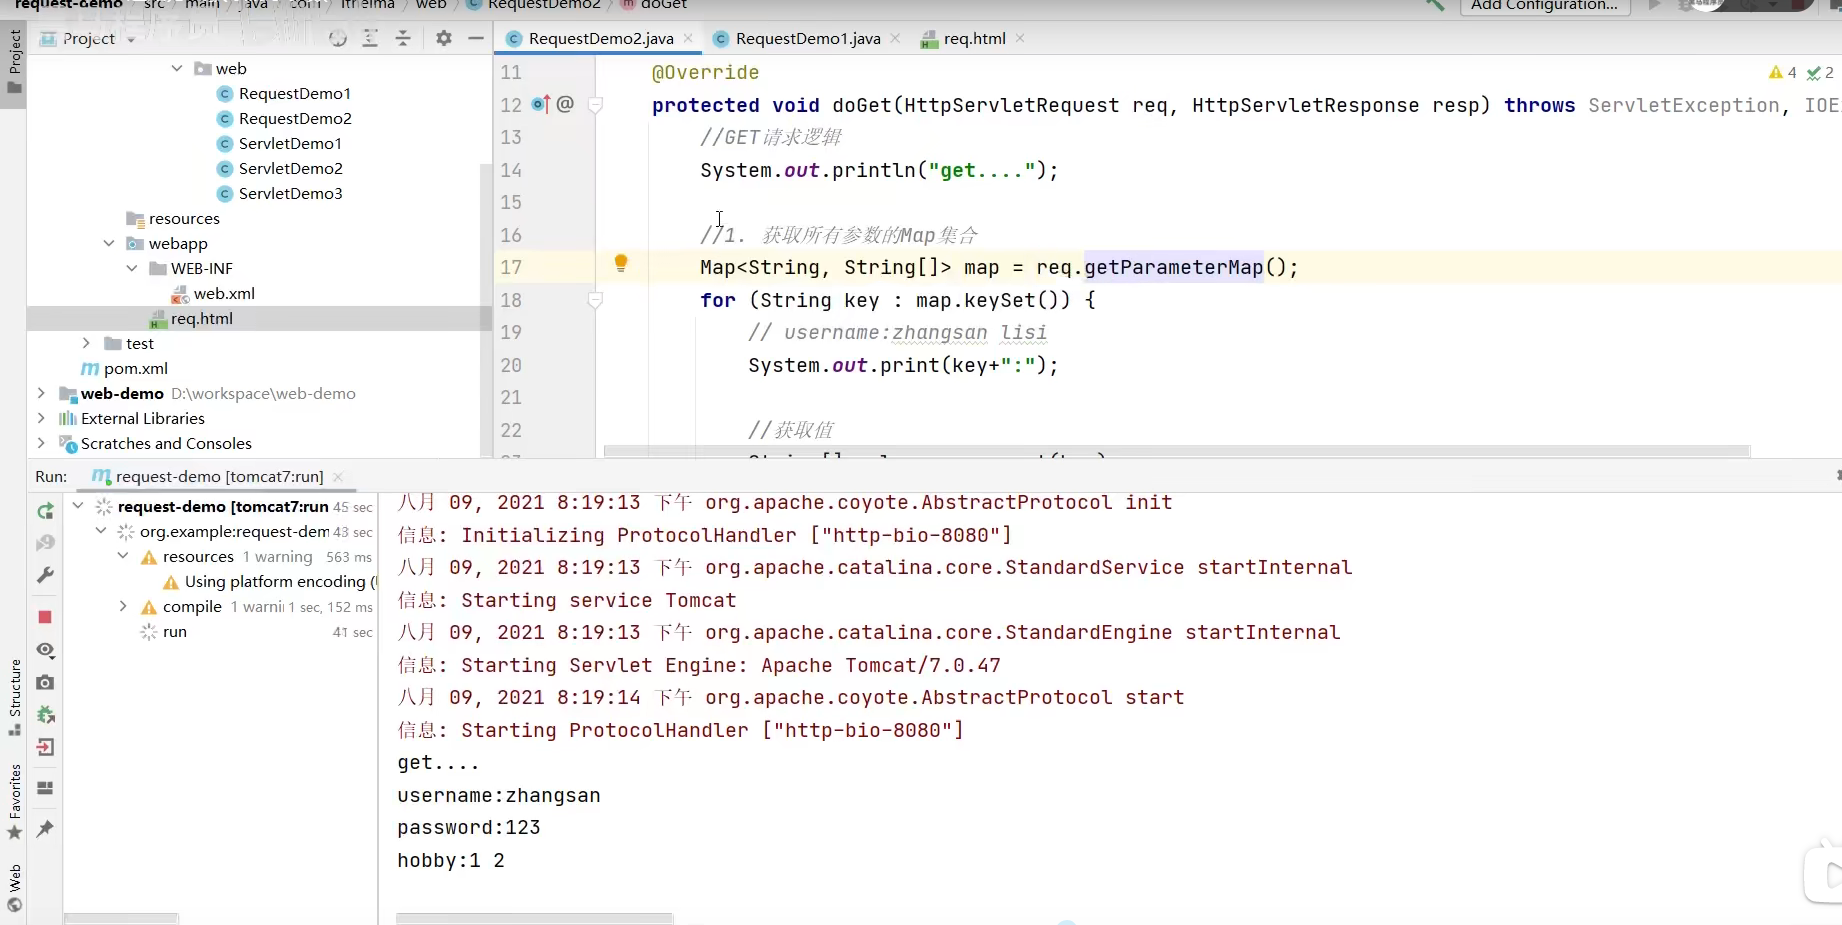The width and height of the screenshot is (1842, 925).
Task: Toggle the Project tool window stripe button
Action: (x=14, y=62)
